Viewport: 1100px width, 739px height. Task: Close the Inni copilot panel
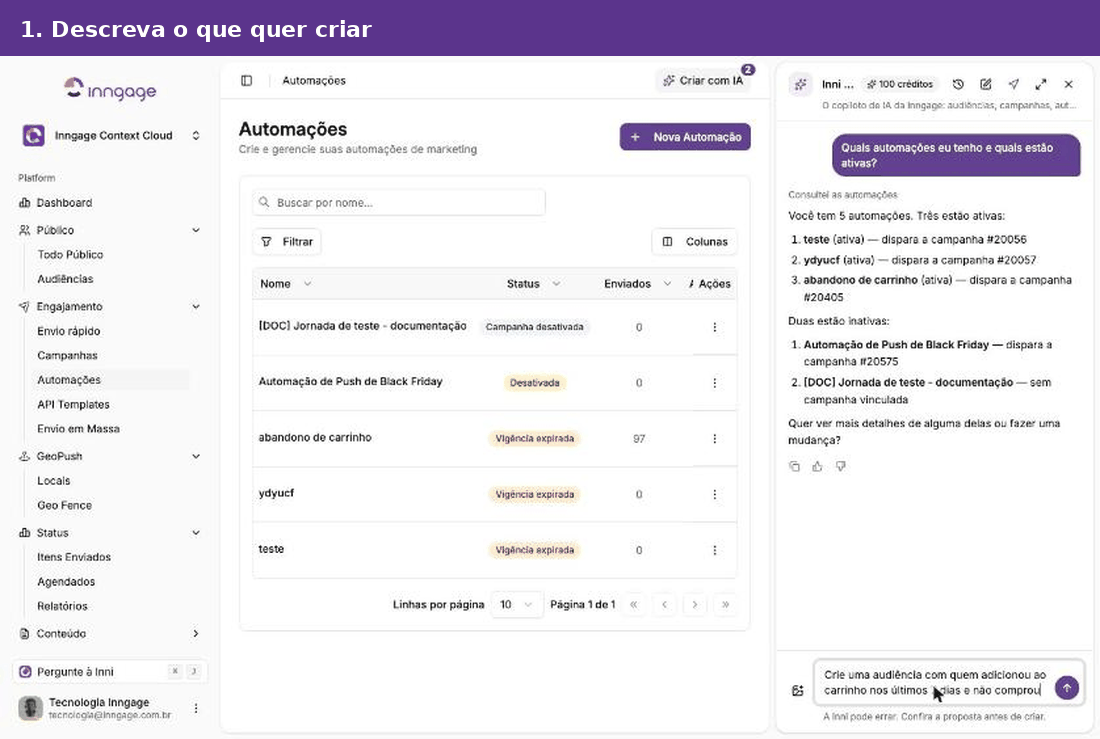1068,84
